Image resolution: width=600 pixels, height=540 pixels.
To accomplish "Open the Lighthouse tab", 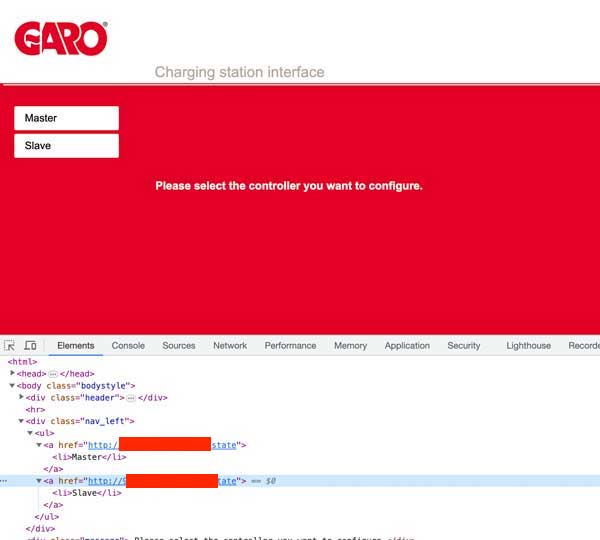I will 528,346.
